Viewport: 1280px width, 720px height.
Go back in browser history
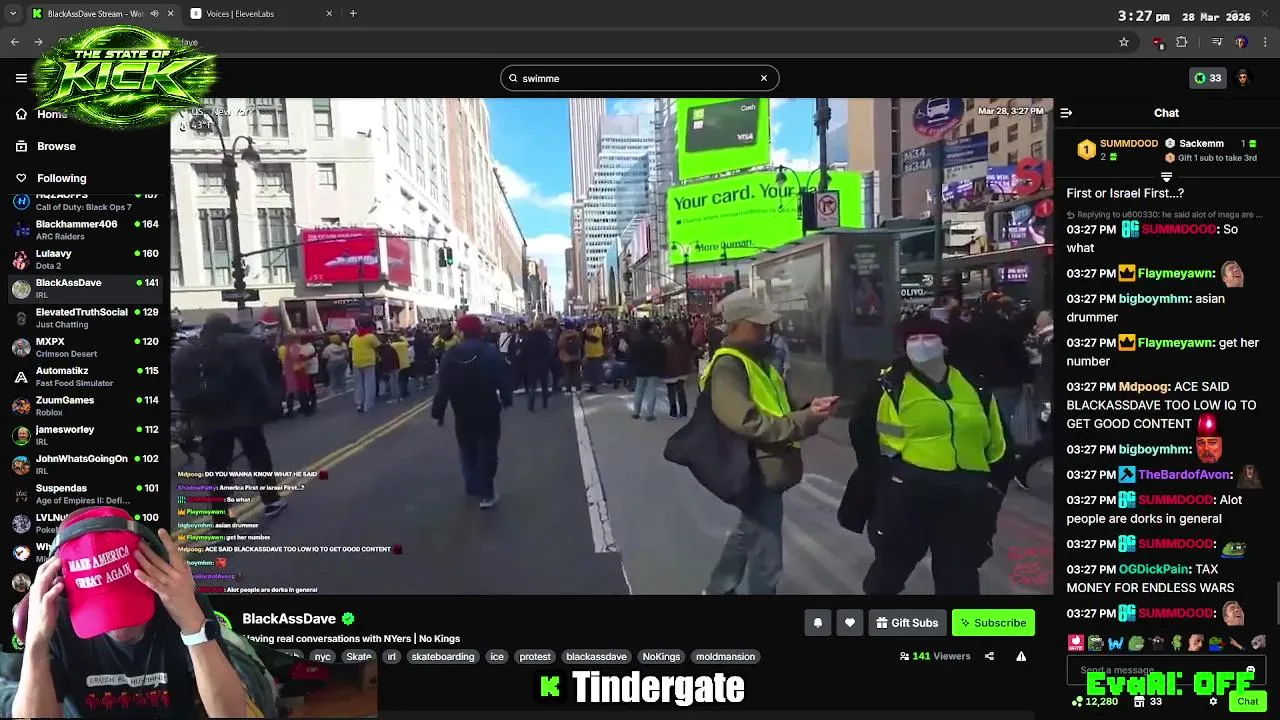coord(15,42)
